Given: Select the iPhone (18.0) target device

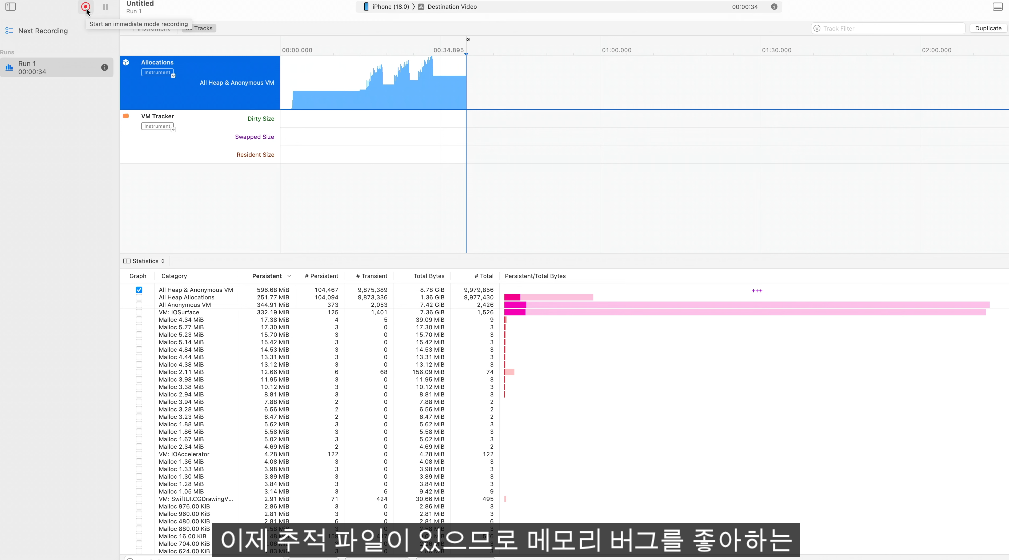Looking at the screenshot, I should (387, 7).
